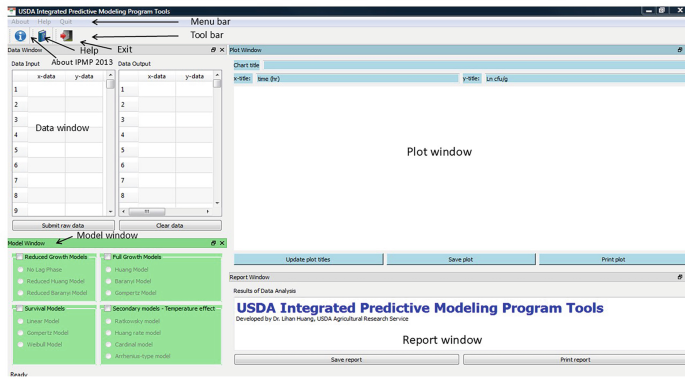The width and height of the screenshot is (685, 385).
Task: Enable the Reduced Growth Models checkbox
Action: tap(20, 257)
